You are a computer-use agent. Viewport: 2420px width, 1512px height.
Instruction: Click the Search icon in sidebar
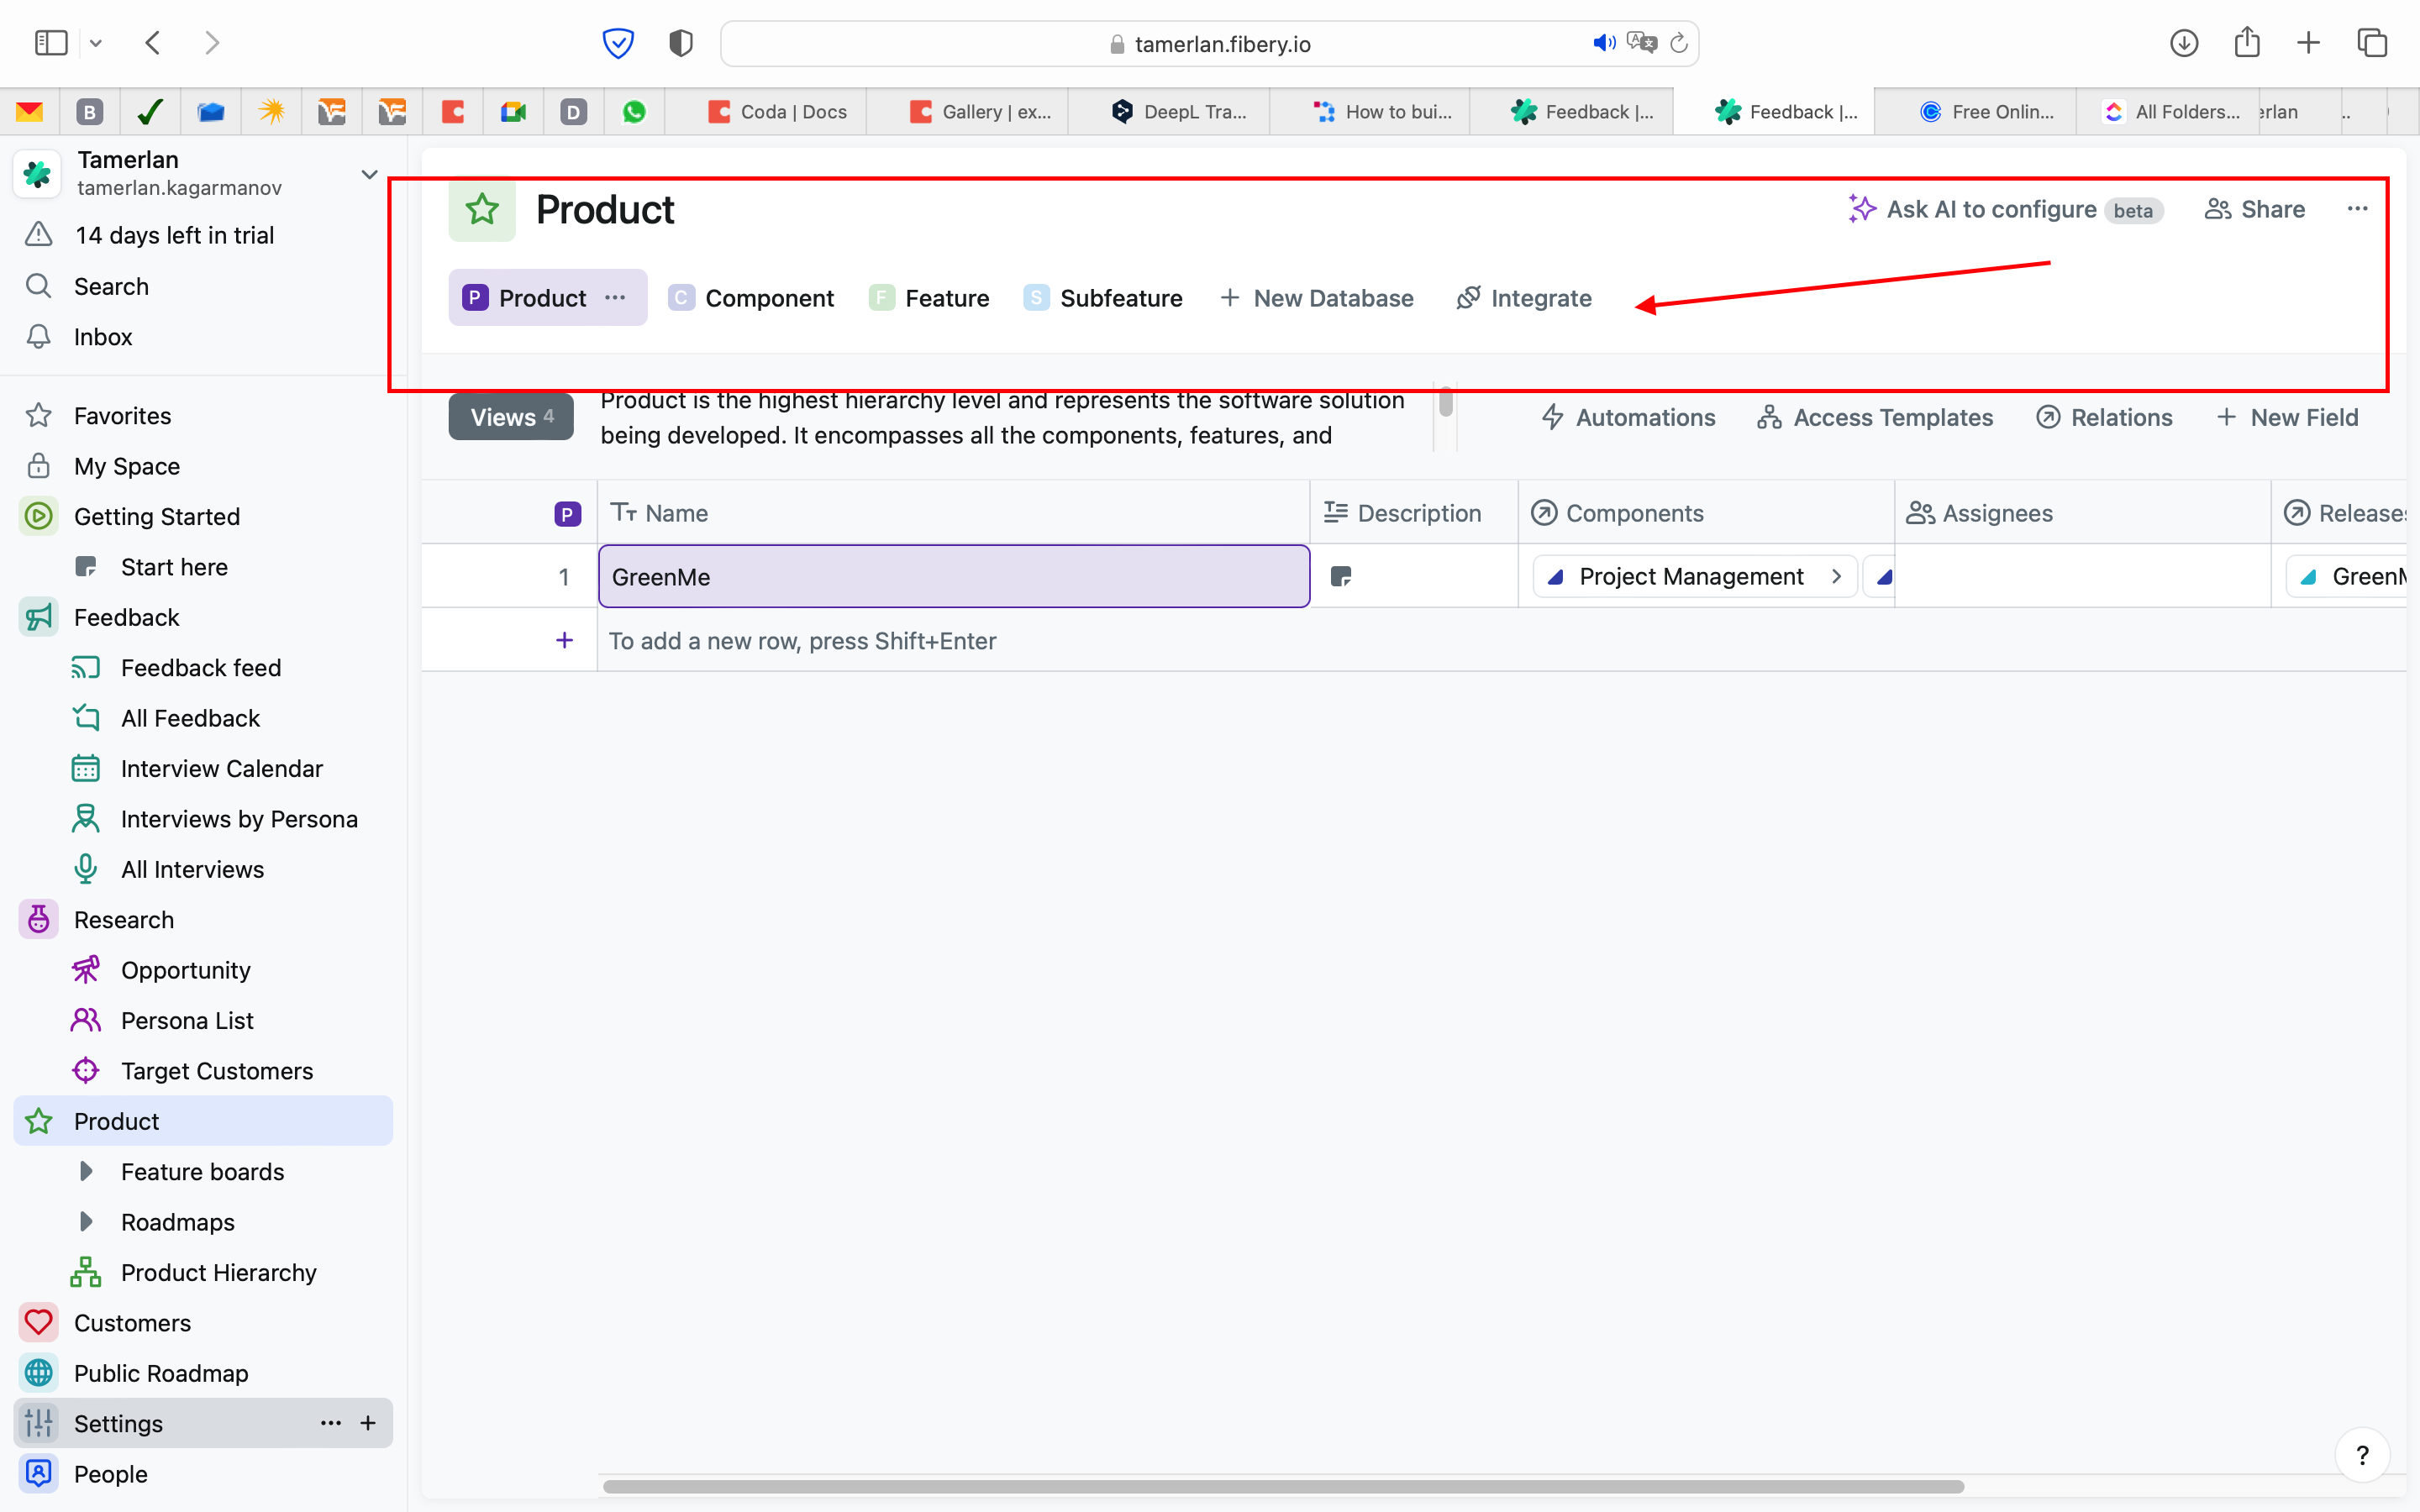38,286
